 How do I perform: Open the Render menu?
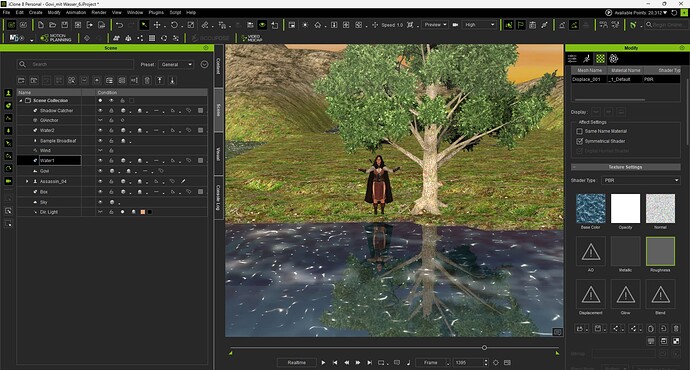click(99, 13)
